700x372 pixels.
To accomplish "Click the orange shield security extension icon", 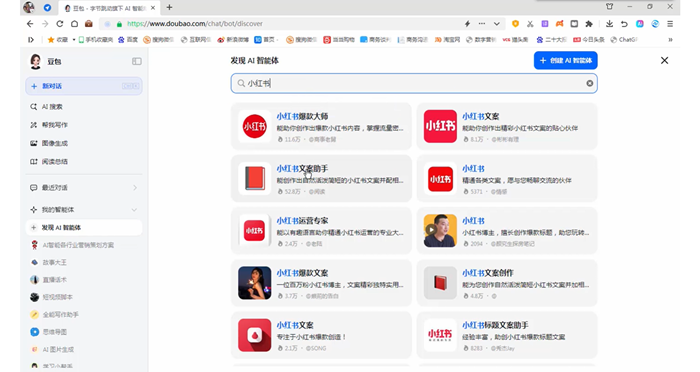I will [515, 24].
